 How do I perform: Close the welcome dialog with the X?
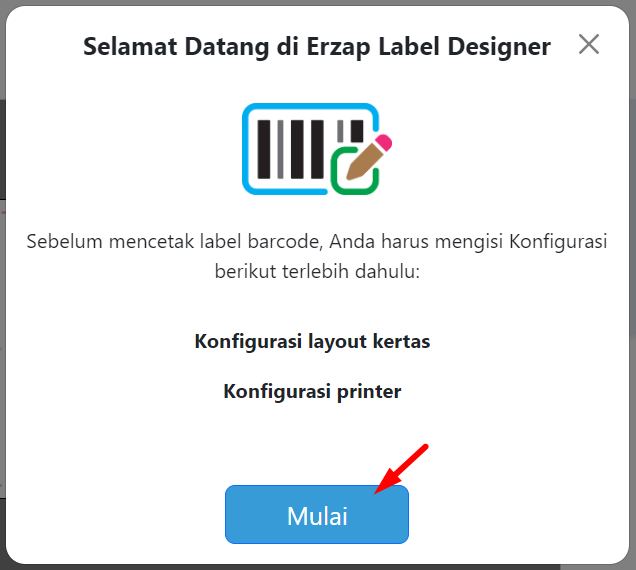589,44
